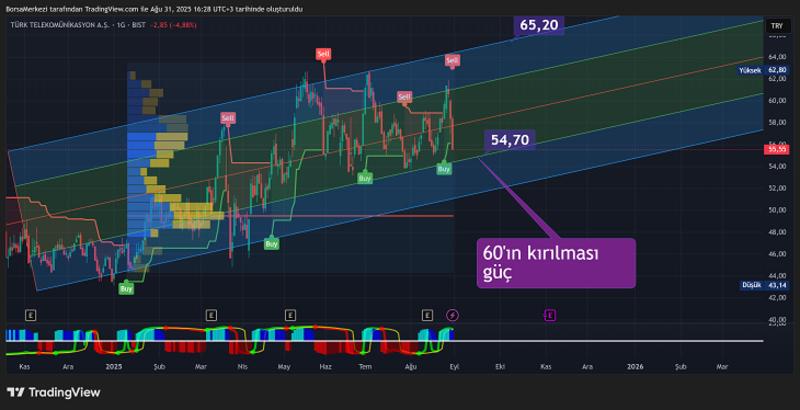Click the 50,00 price axis level
Image resolution: width=800 pixels, height=410 pixels.
(777, 210)
